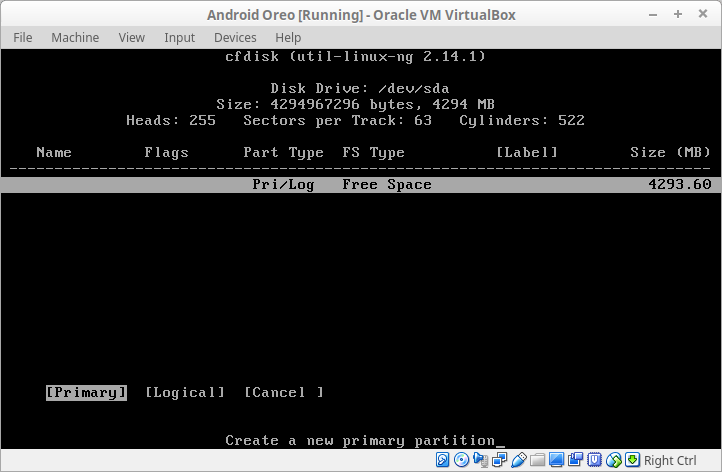Click the FS Type column header
722x472 pixels.
pyautogui.click(x=373, y=152)
